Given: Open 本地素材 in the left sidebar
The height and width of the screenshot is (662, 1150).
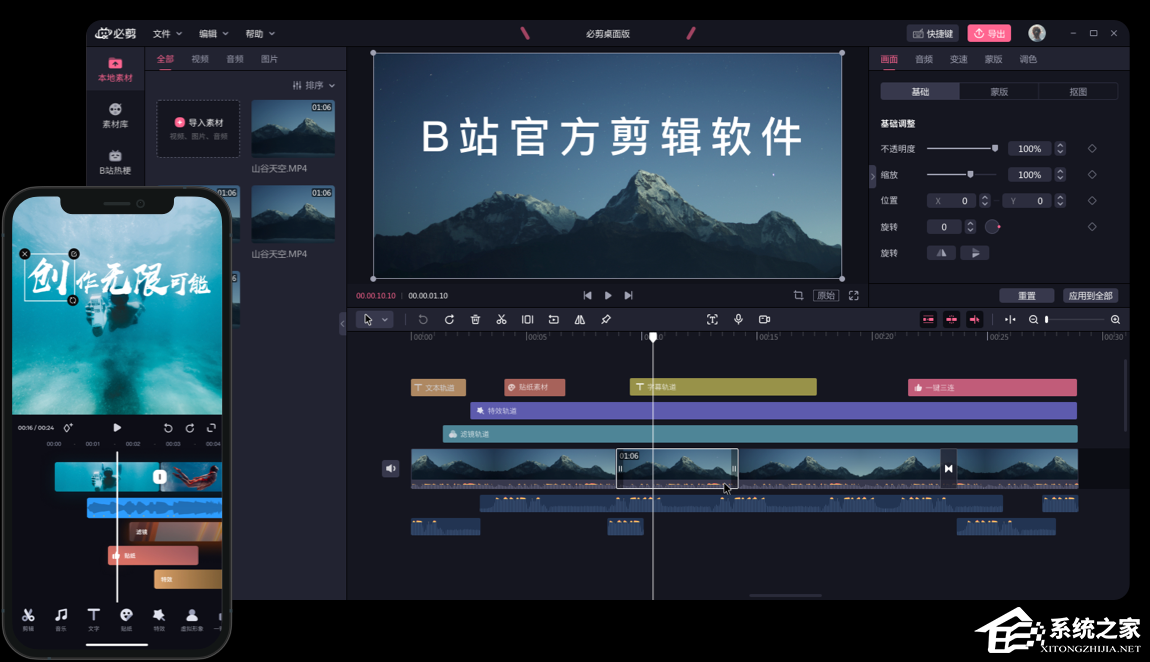Looking at the screenshot, I should click(115, 70).
